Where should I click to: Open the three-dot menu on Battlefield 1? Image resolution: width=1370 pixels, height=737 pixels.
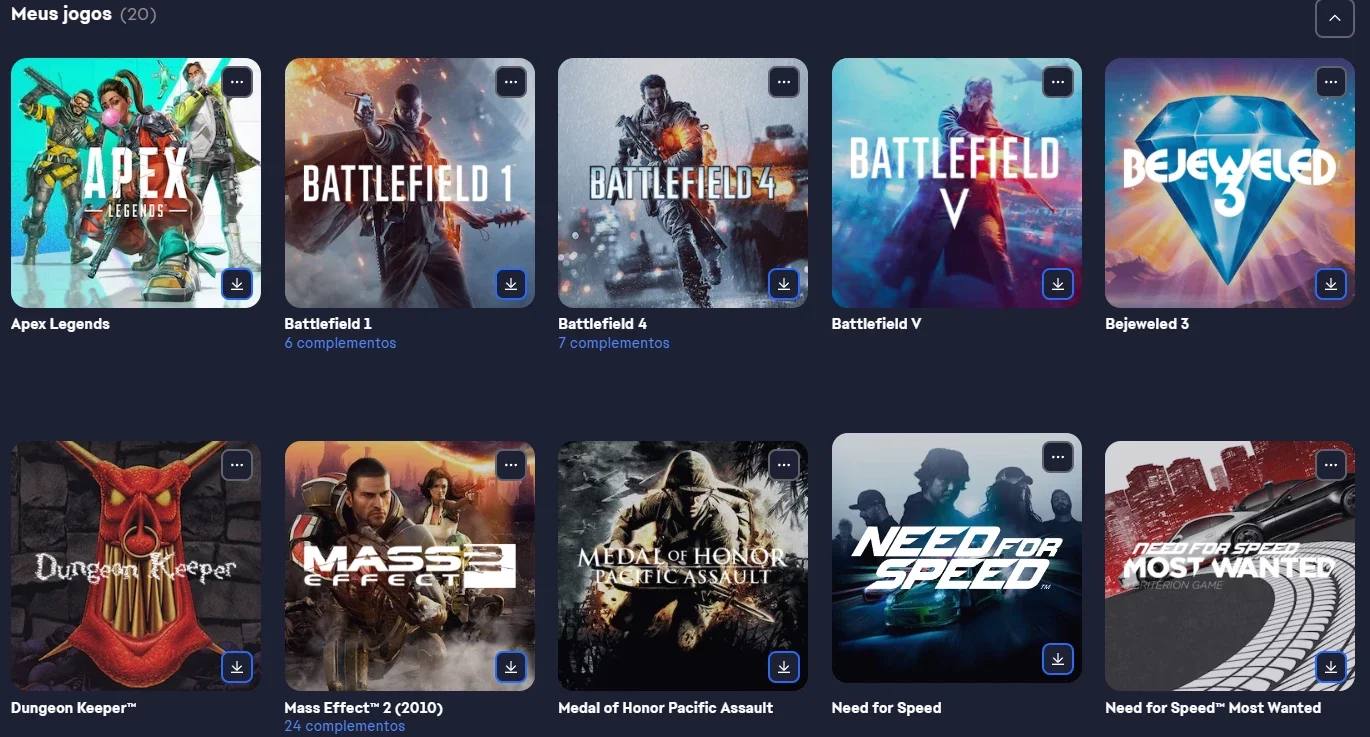coord(511,82)
